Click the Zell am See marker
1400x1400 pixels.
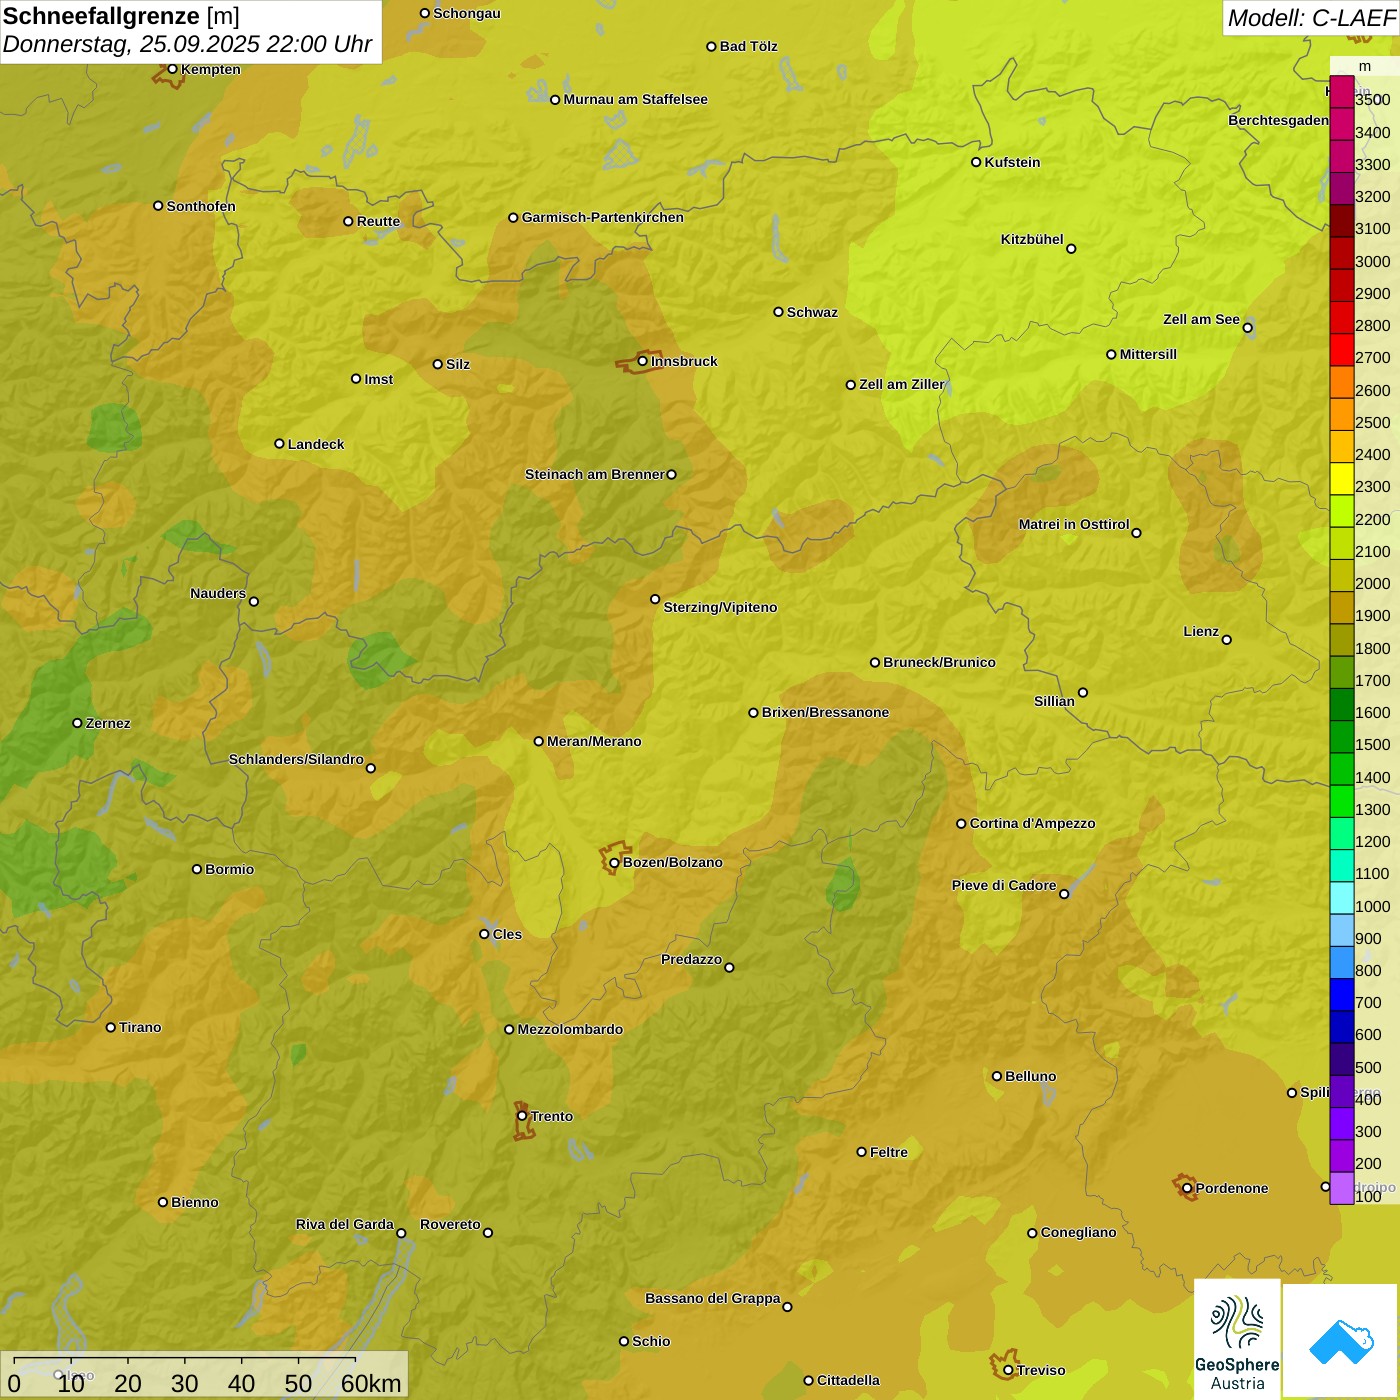(x=1247, y=328)
